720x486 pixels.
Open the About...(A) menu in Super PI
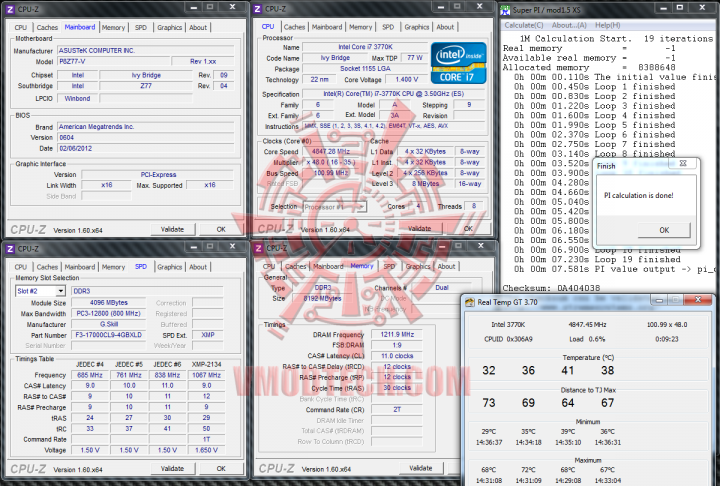pos(569,25)
